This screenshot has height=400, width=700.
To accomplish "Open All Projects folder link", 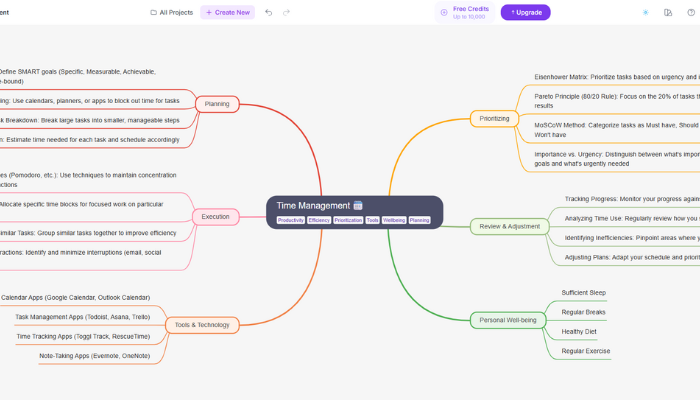I will [x=172, y=12].
